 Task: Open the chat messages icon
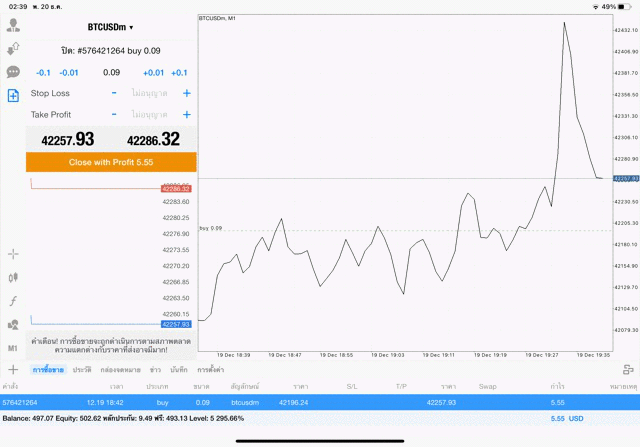click(x=13, y=72)
